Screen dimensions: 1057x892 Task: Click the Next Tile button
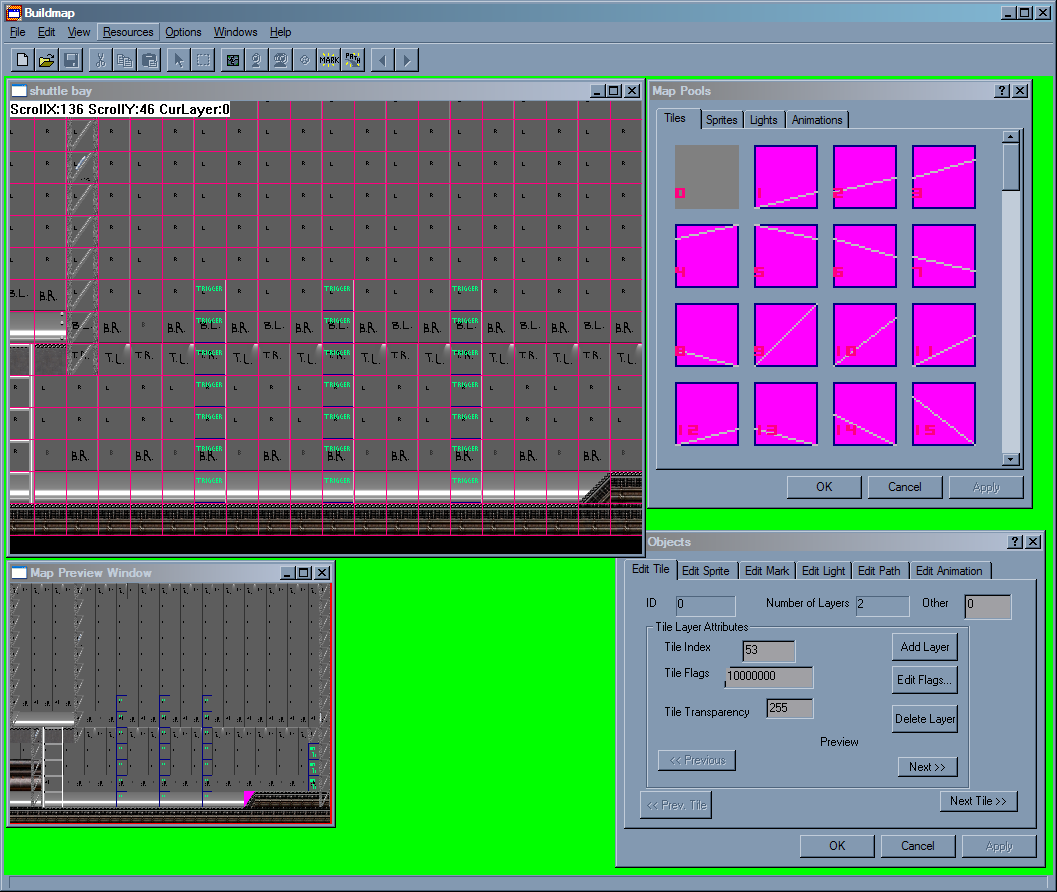coord(978,801)
